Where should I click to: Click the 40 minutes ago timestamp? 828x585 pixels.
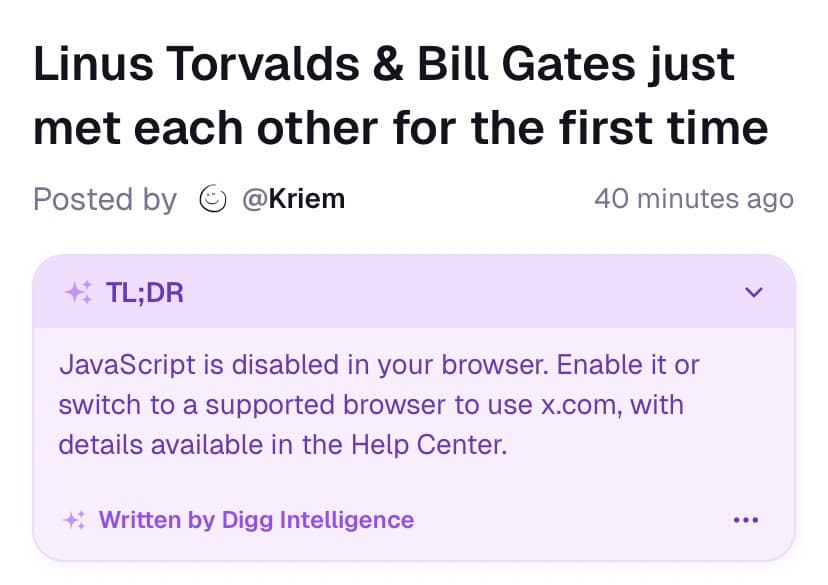click(694, 199)
